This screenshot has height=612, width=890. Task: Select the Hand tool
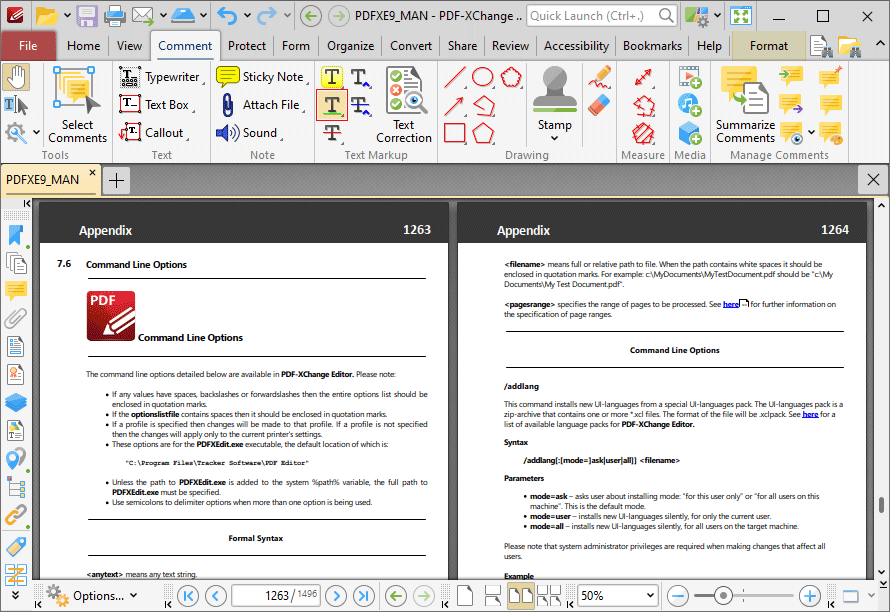(x=17, y=76)
